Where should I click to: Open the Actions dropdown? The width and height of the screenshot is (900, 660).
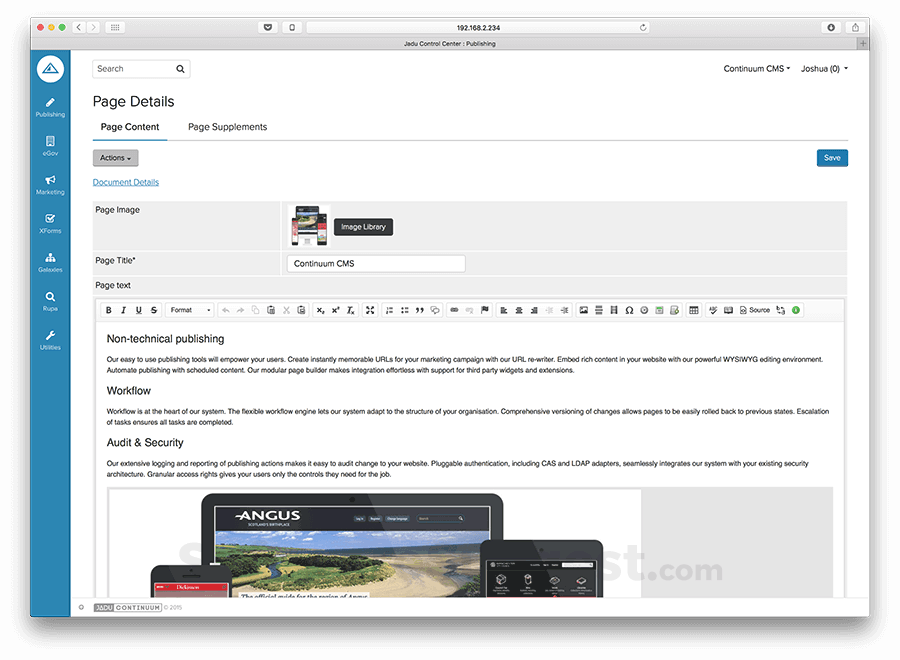point(115,157)
